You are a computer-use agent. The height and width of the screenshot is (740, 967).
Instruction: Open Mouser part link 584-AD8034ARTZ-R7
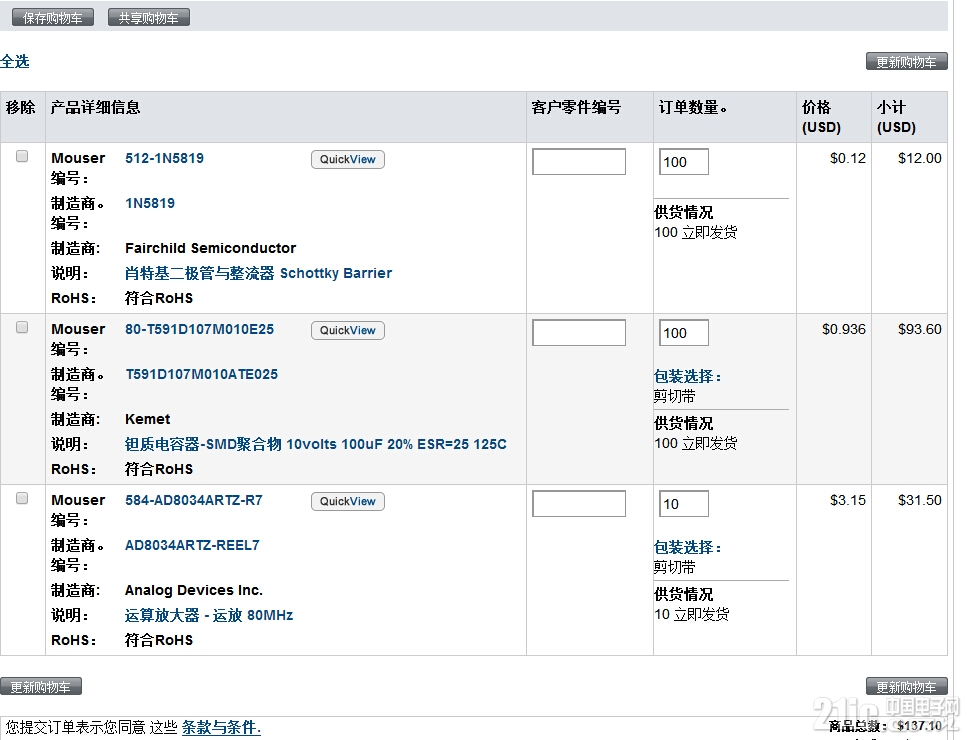[x=194, y=500]
